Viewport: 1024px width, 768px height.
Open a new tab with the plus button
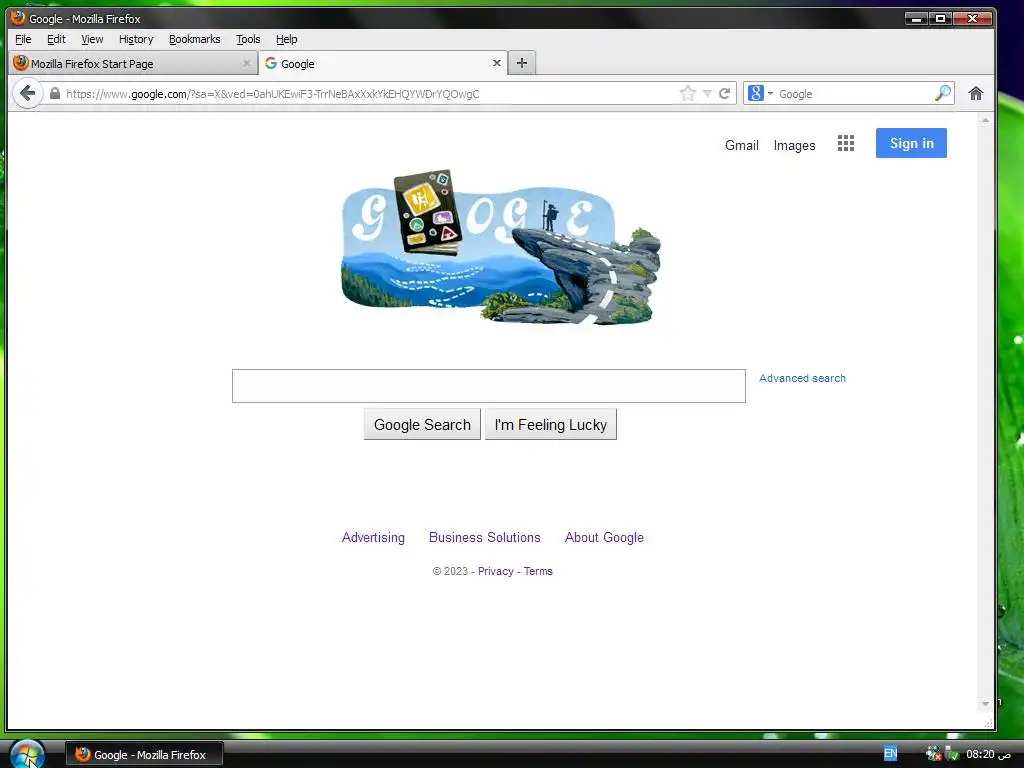[522, 63]
